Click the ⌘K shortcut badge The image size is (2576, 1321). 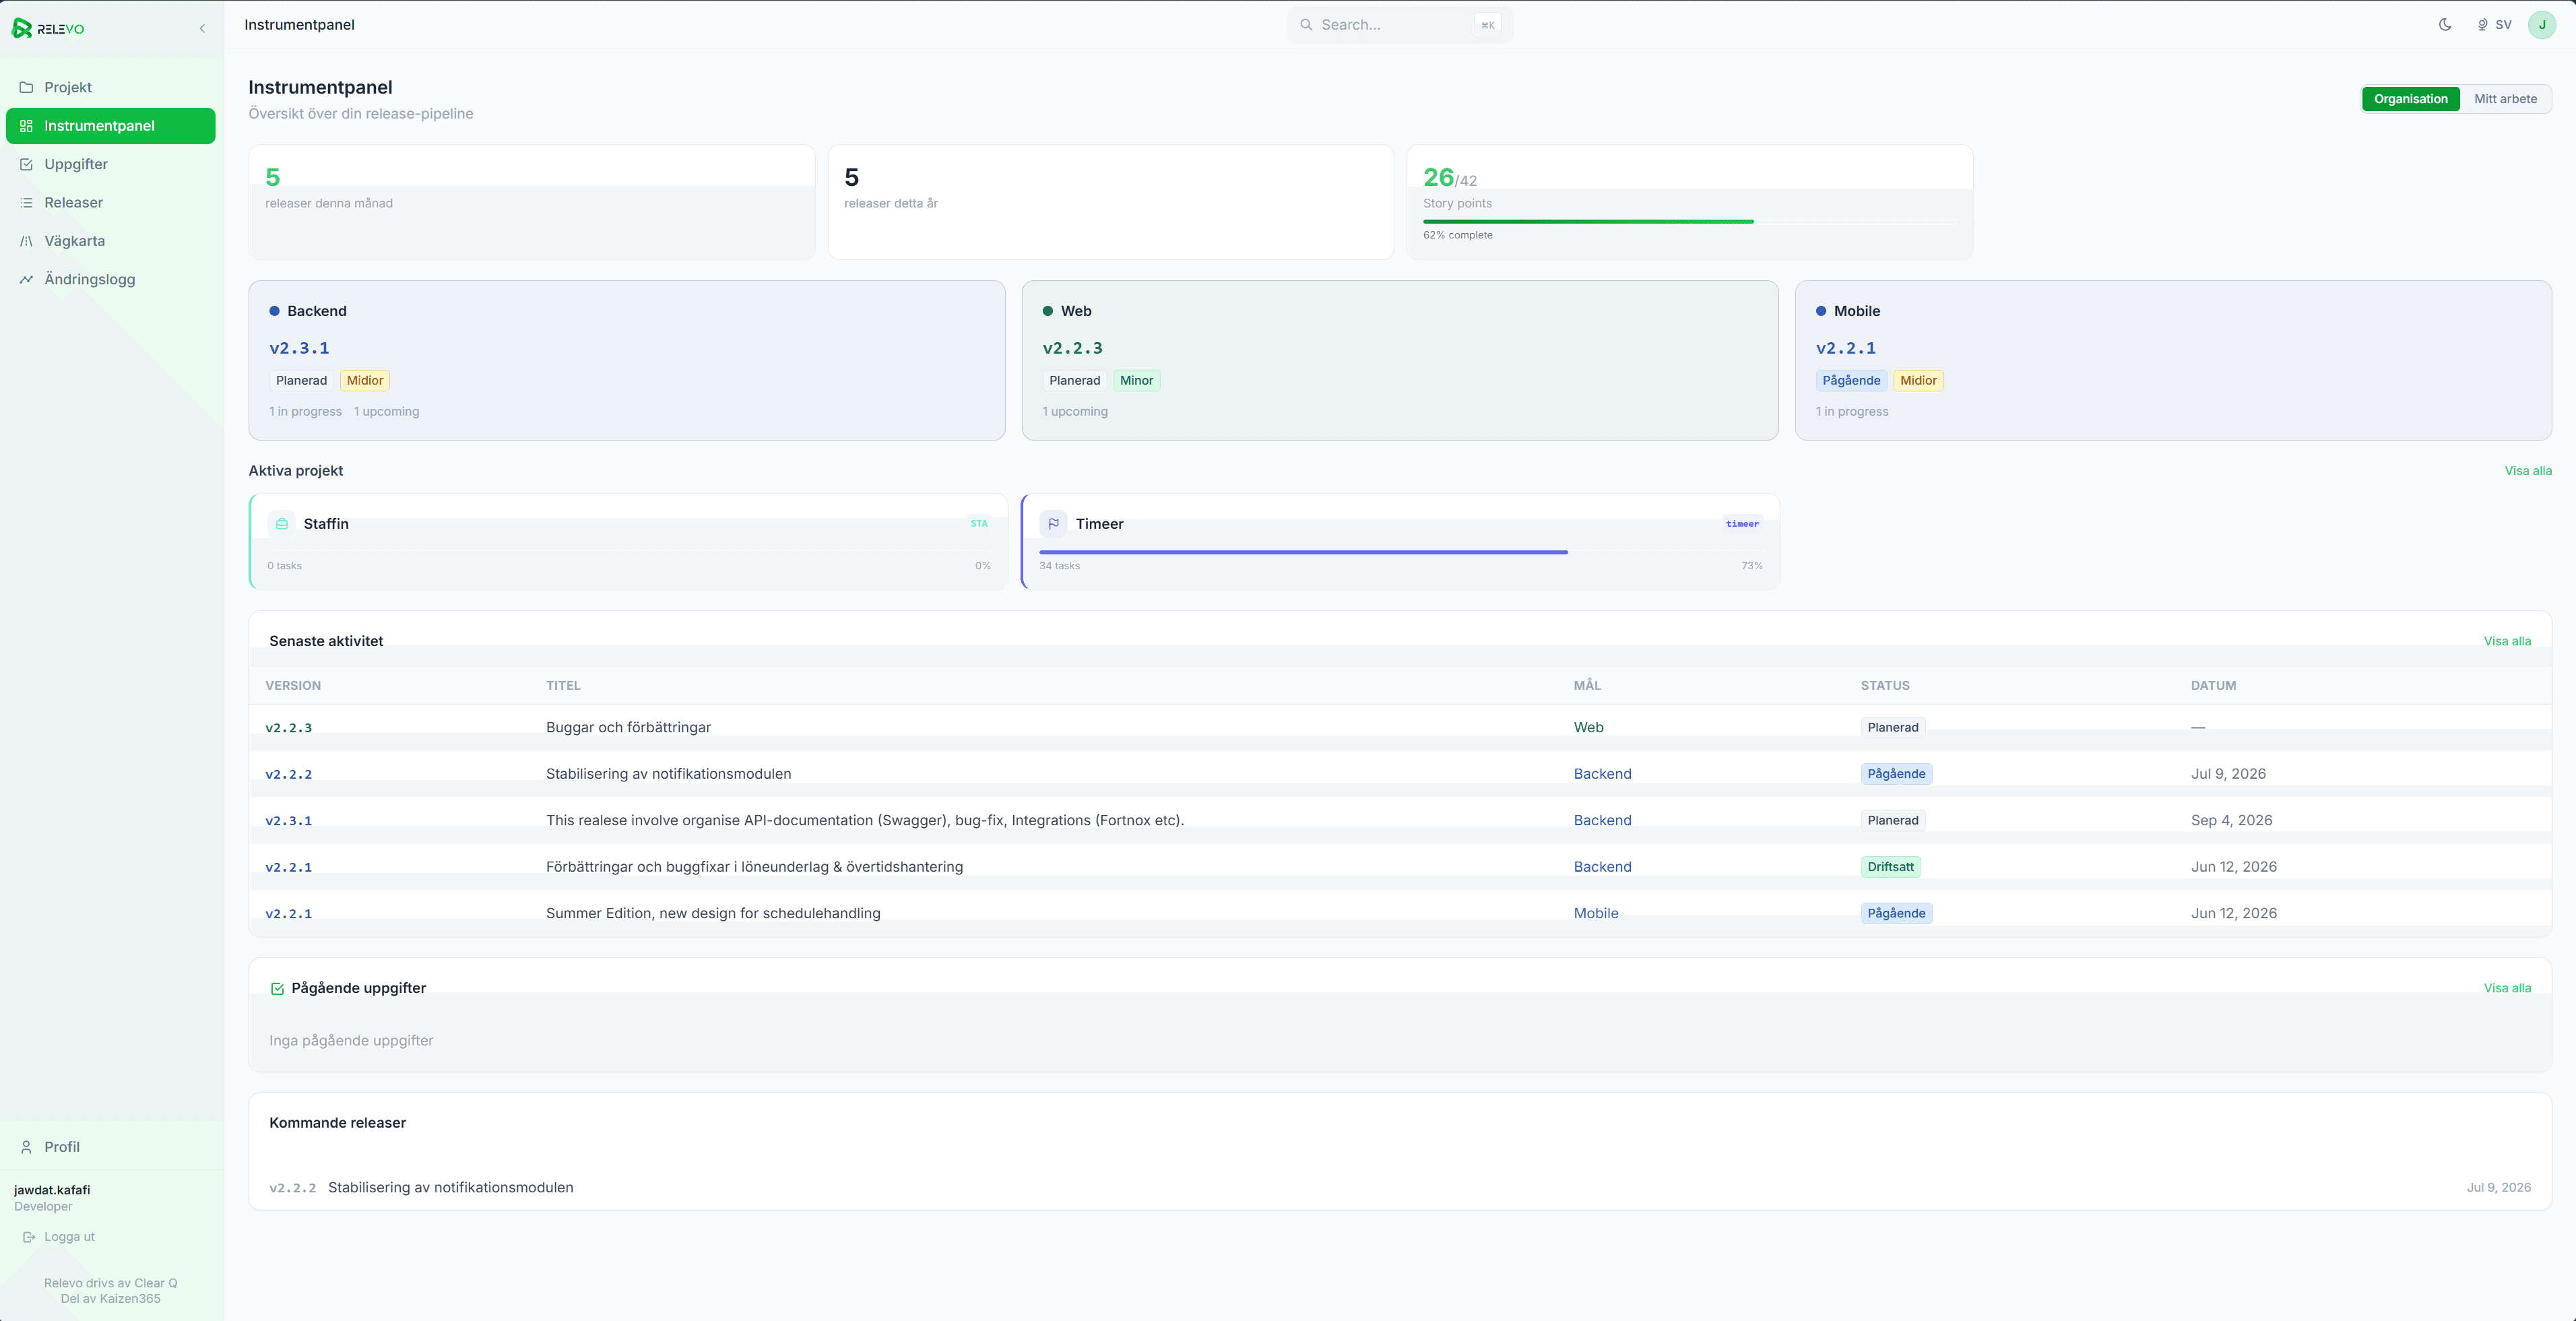(x=1487, y=25)
